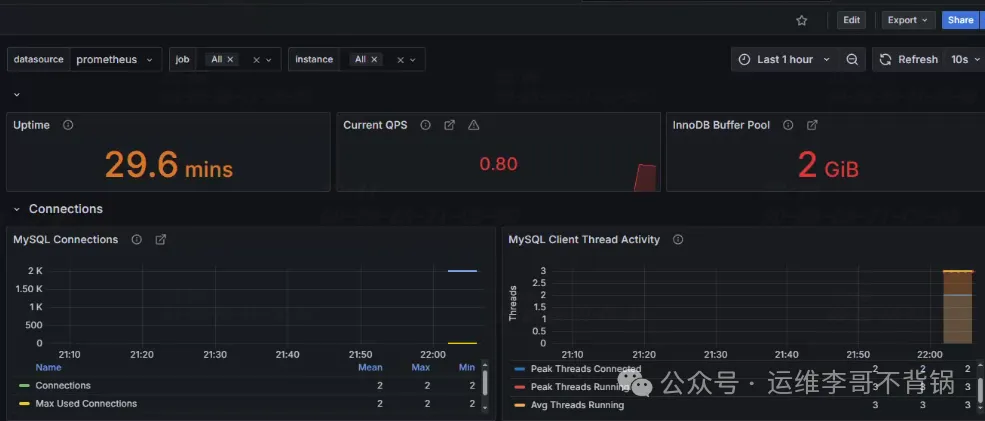Image resolution: width=985 pixels, height=421 pixels.
Task: Toggle Peak Threads Running legend series
Action: tap(580, 387)
